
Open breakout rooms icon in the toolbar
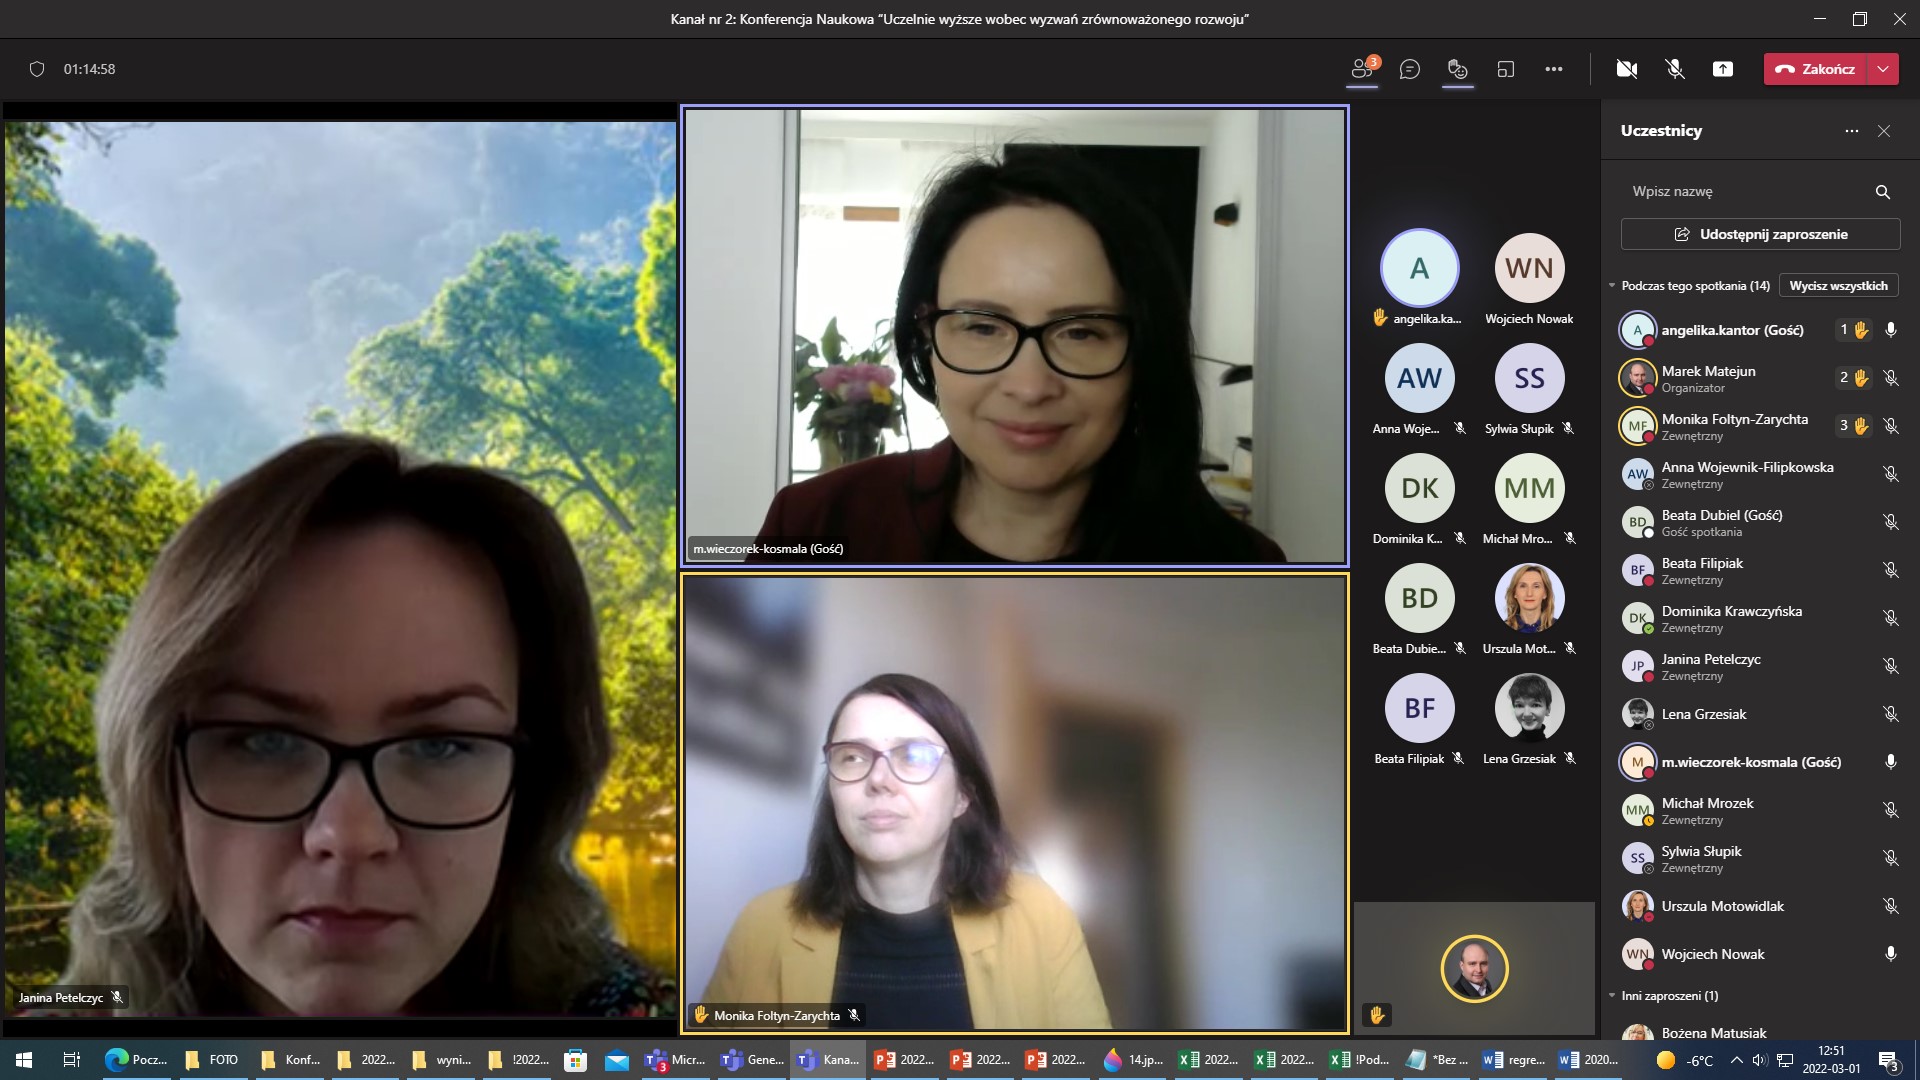click(x=1506, y=69)
